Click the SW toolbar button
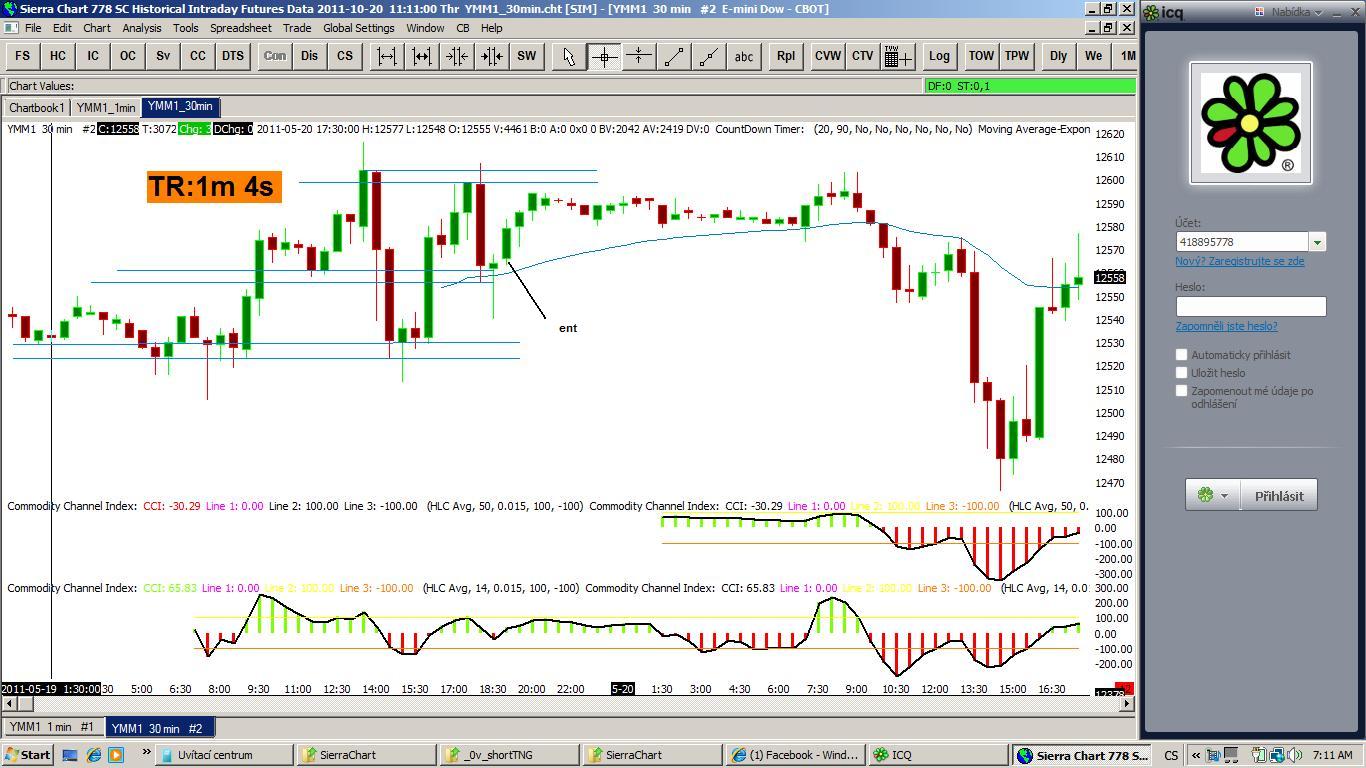 (x=526, y=56)
